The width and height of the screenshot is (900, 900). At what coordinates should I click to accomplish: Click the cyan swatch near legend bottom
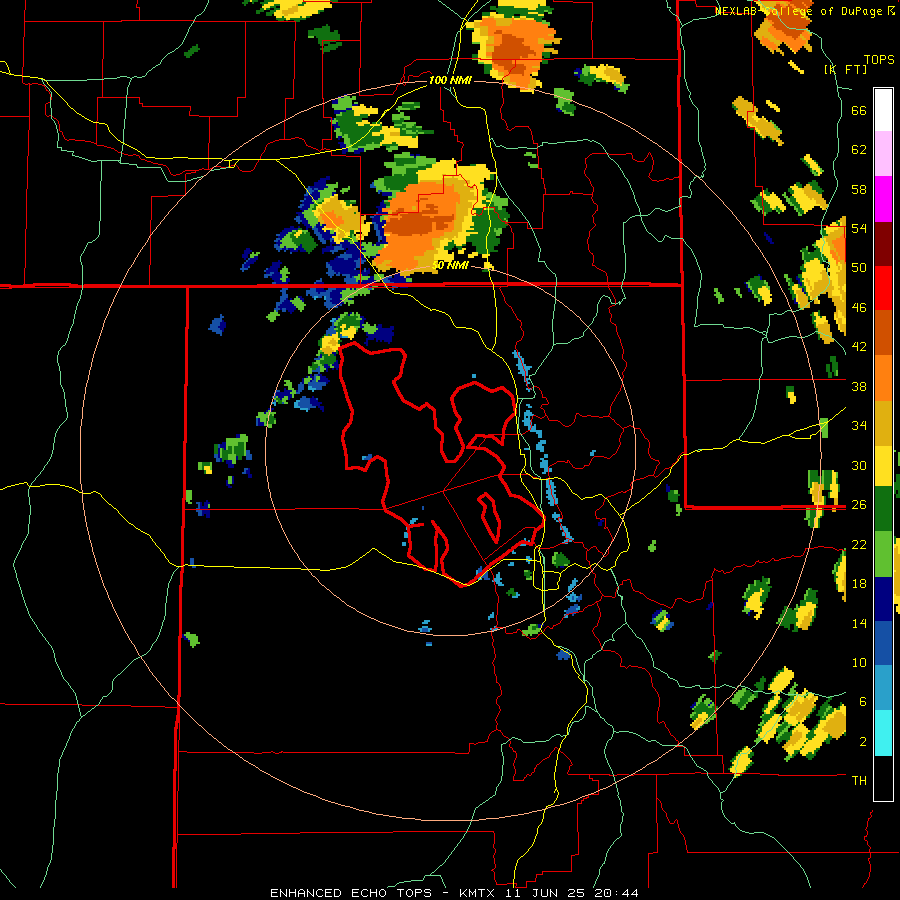tap(883, 733)
